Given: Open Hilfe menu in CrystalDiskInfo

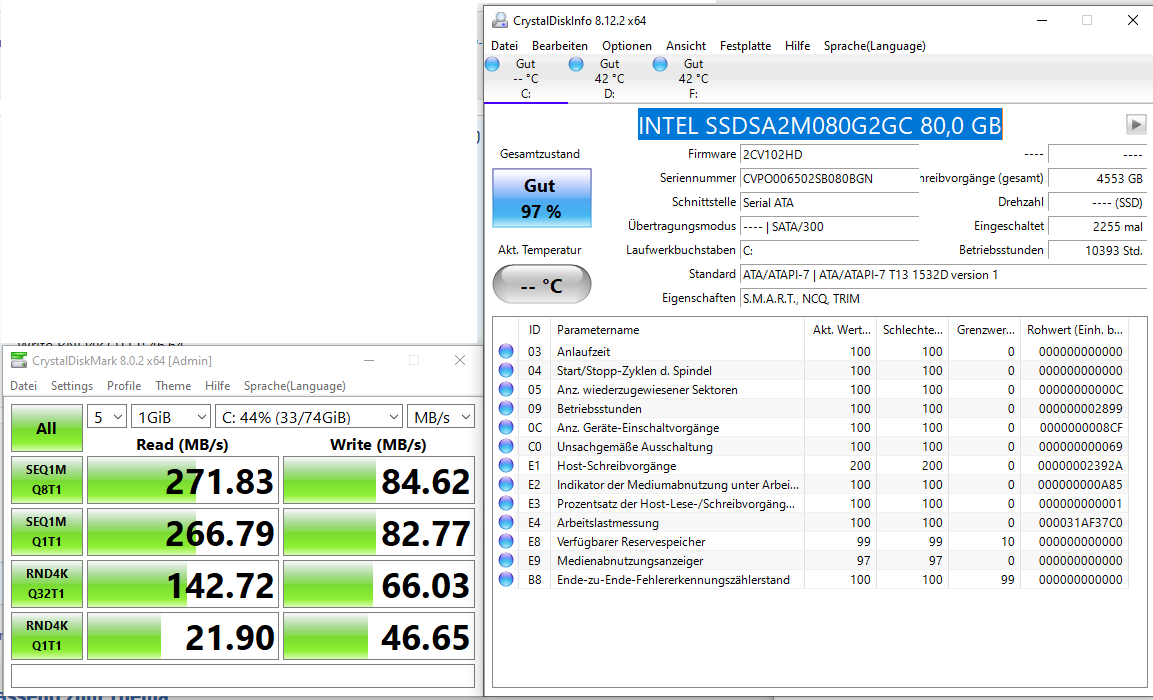Looking at the screenshot, I should tap(797, 46).
